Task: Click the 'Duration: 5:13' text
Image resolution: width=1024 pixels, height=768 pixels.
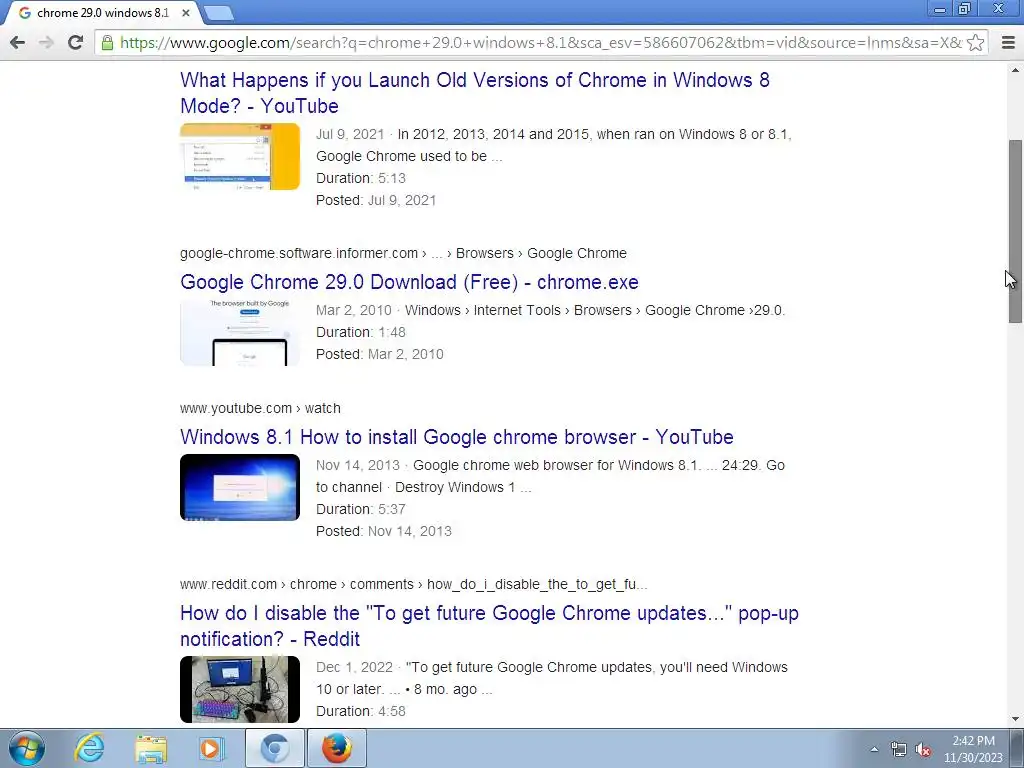Action: point(360,178)
